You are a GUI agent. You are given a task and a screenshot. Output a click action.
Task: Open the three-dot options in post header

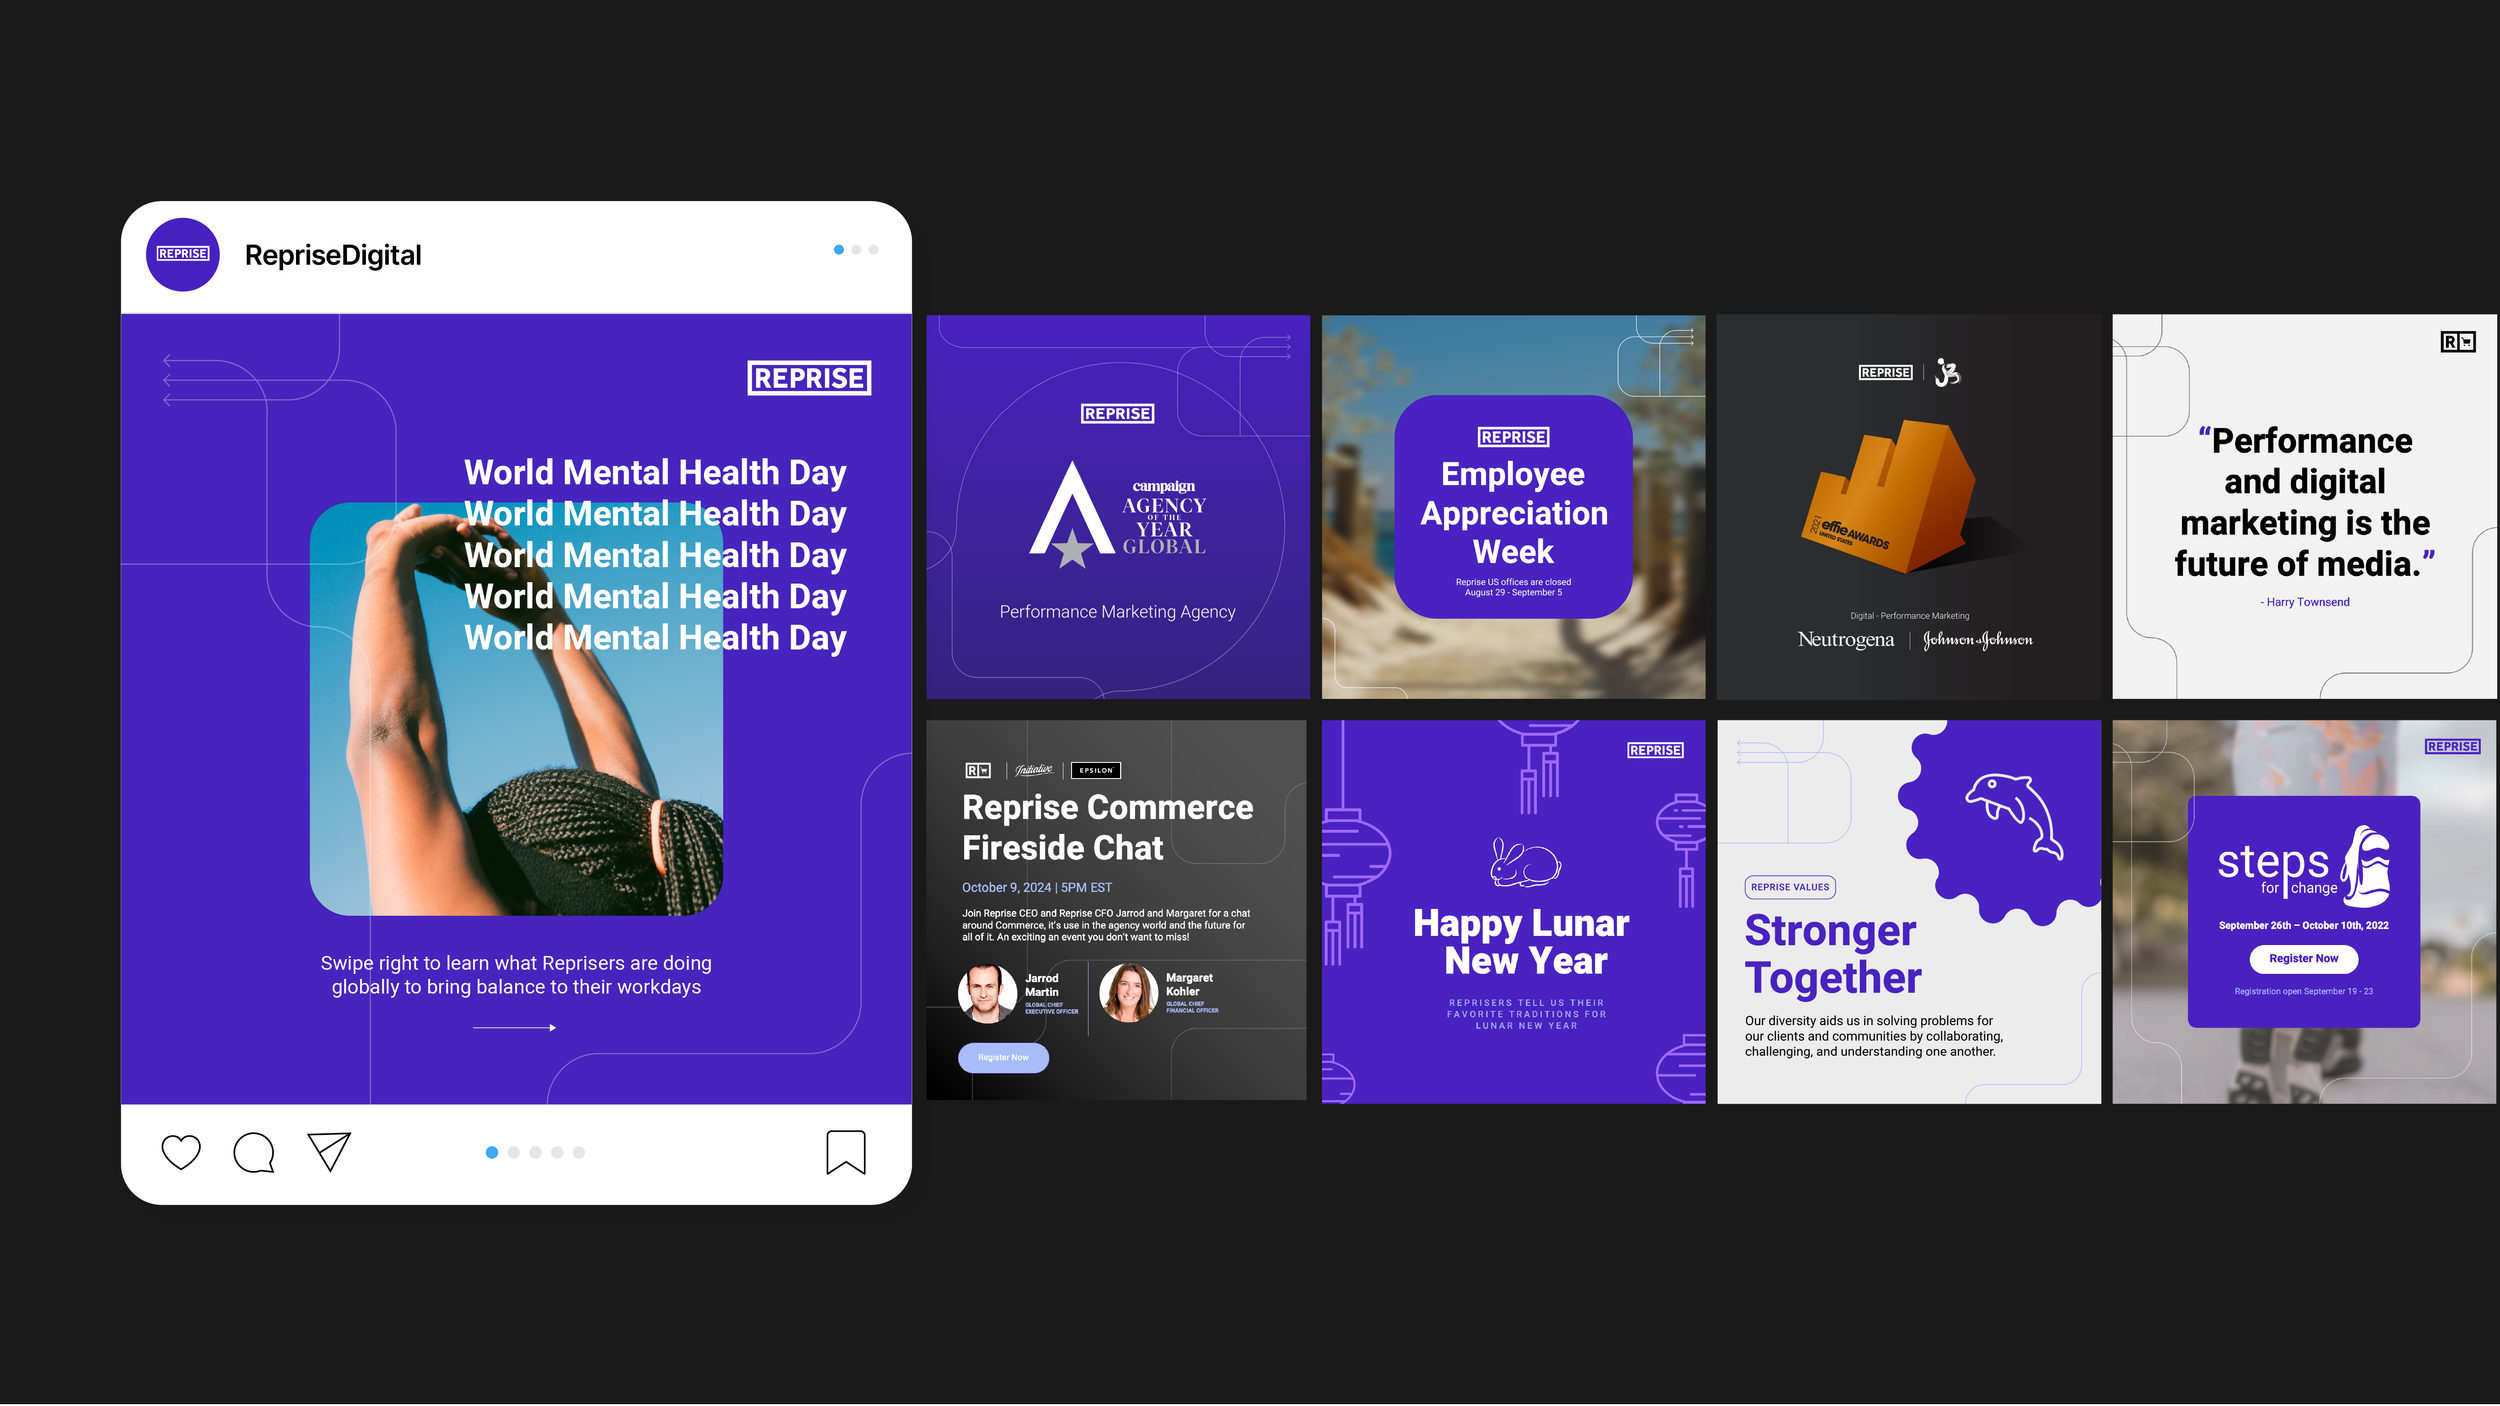coord(856,250)
